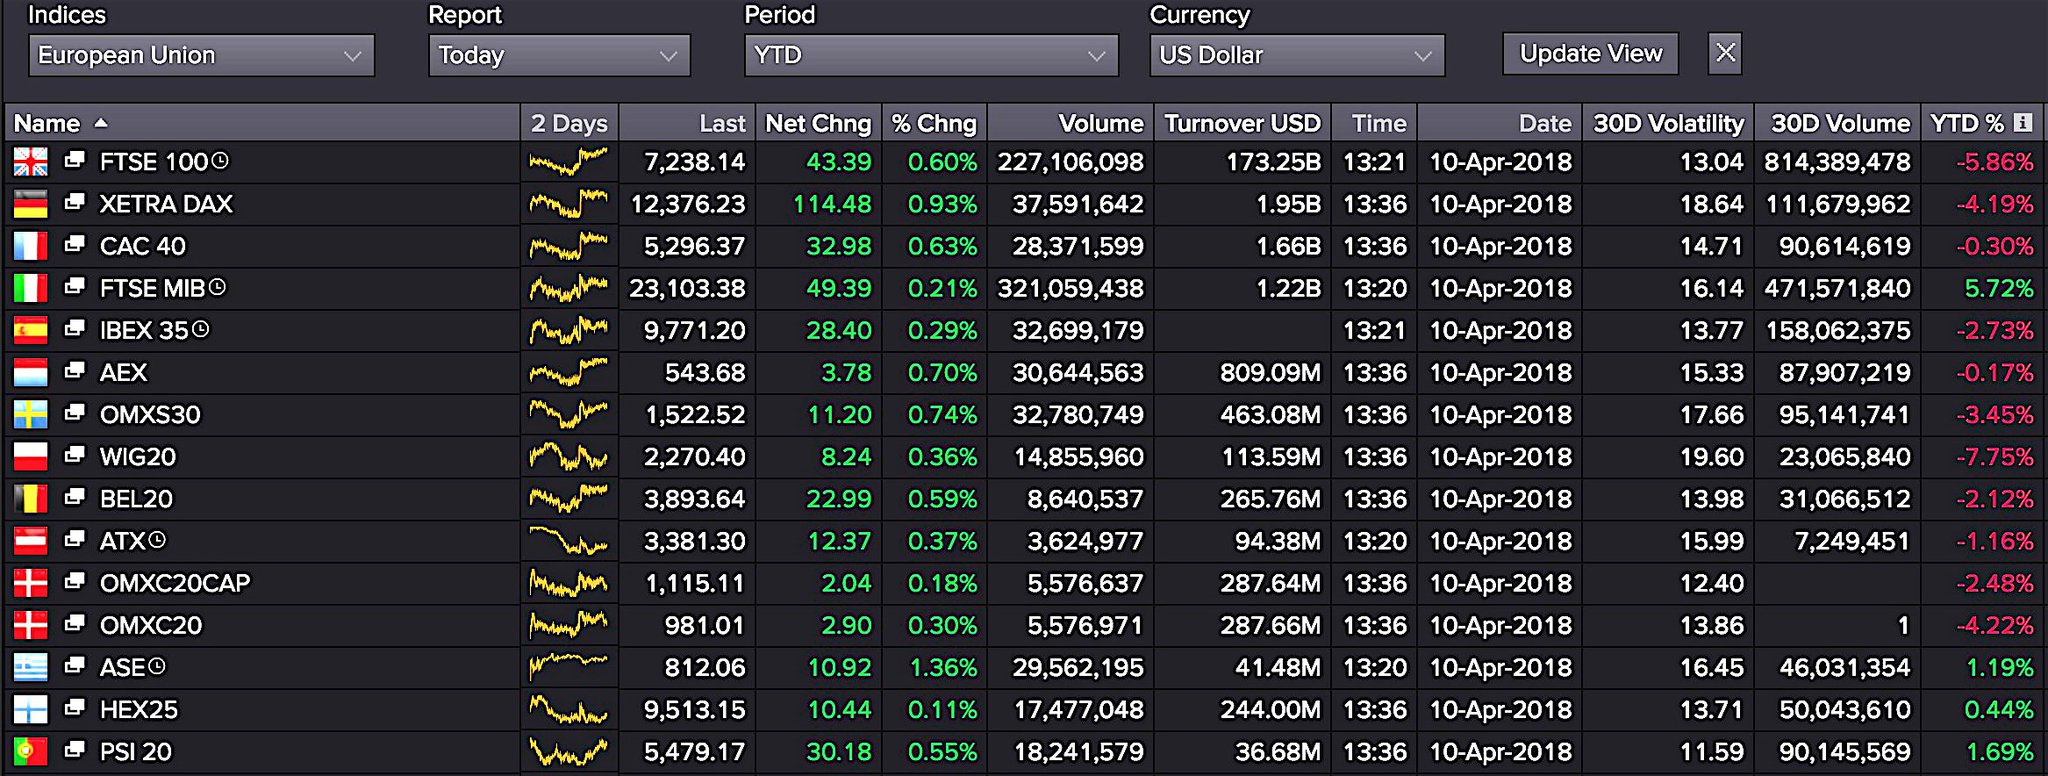Open the AEX popout window icon
Image resolution: width=2048 pixels, height=776 pixels.
[74, 371]
